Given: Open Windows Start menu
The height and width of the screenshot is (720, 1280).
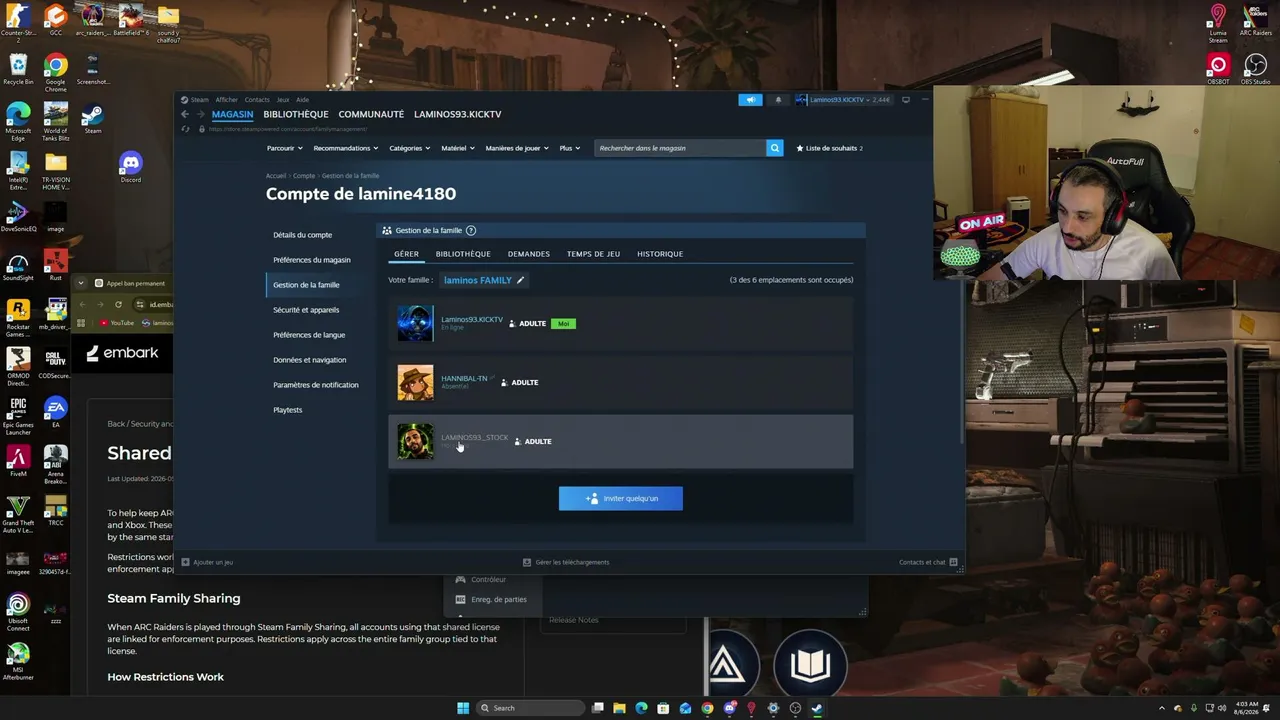Looking at the screenshot, I should click(463, 708).
